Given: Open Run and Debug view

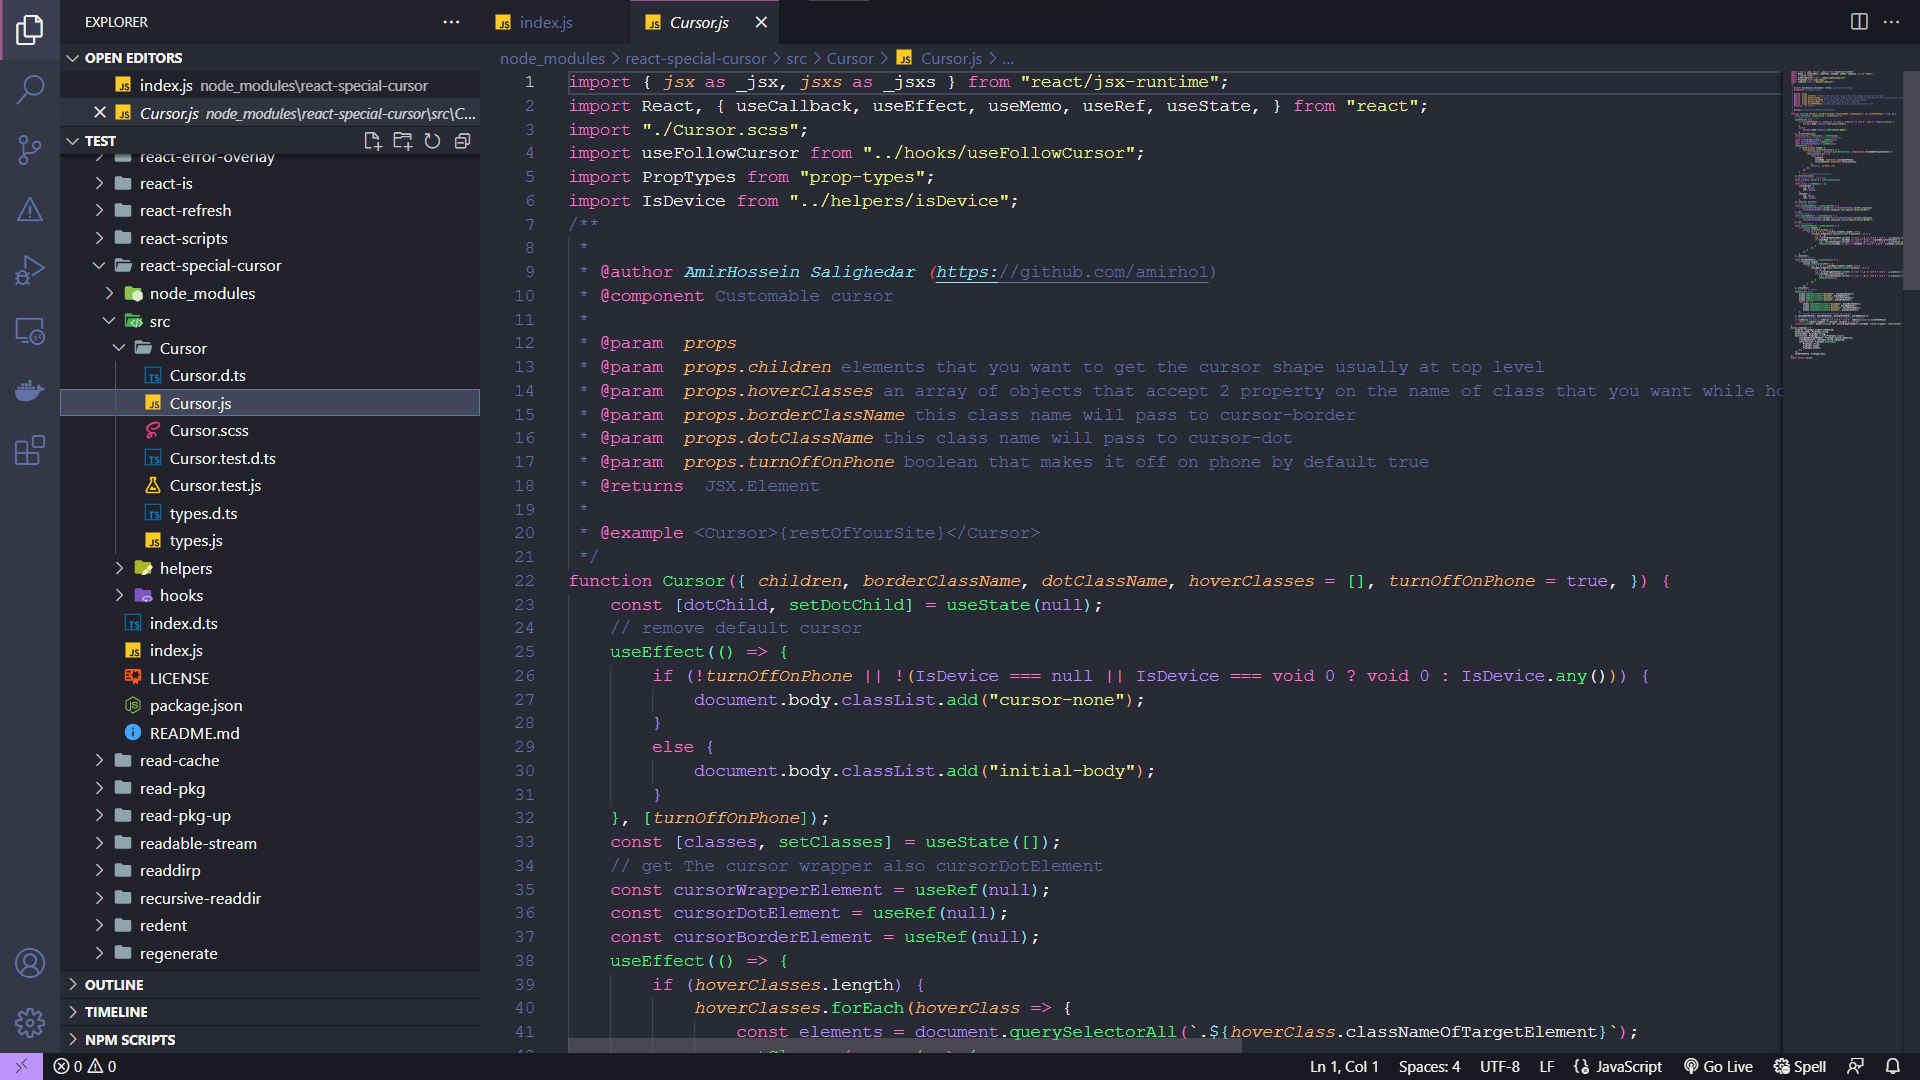Looking at the screenshot, I should click(x=30, y=270).
